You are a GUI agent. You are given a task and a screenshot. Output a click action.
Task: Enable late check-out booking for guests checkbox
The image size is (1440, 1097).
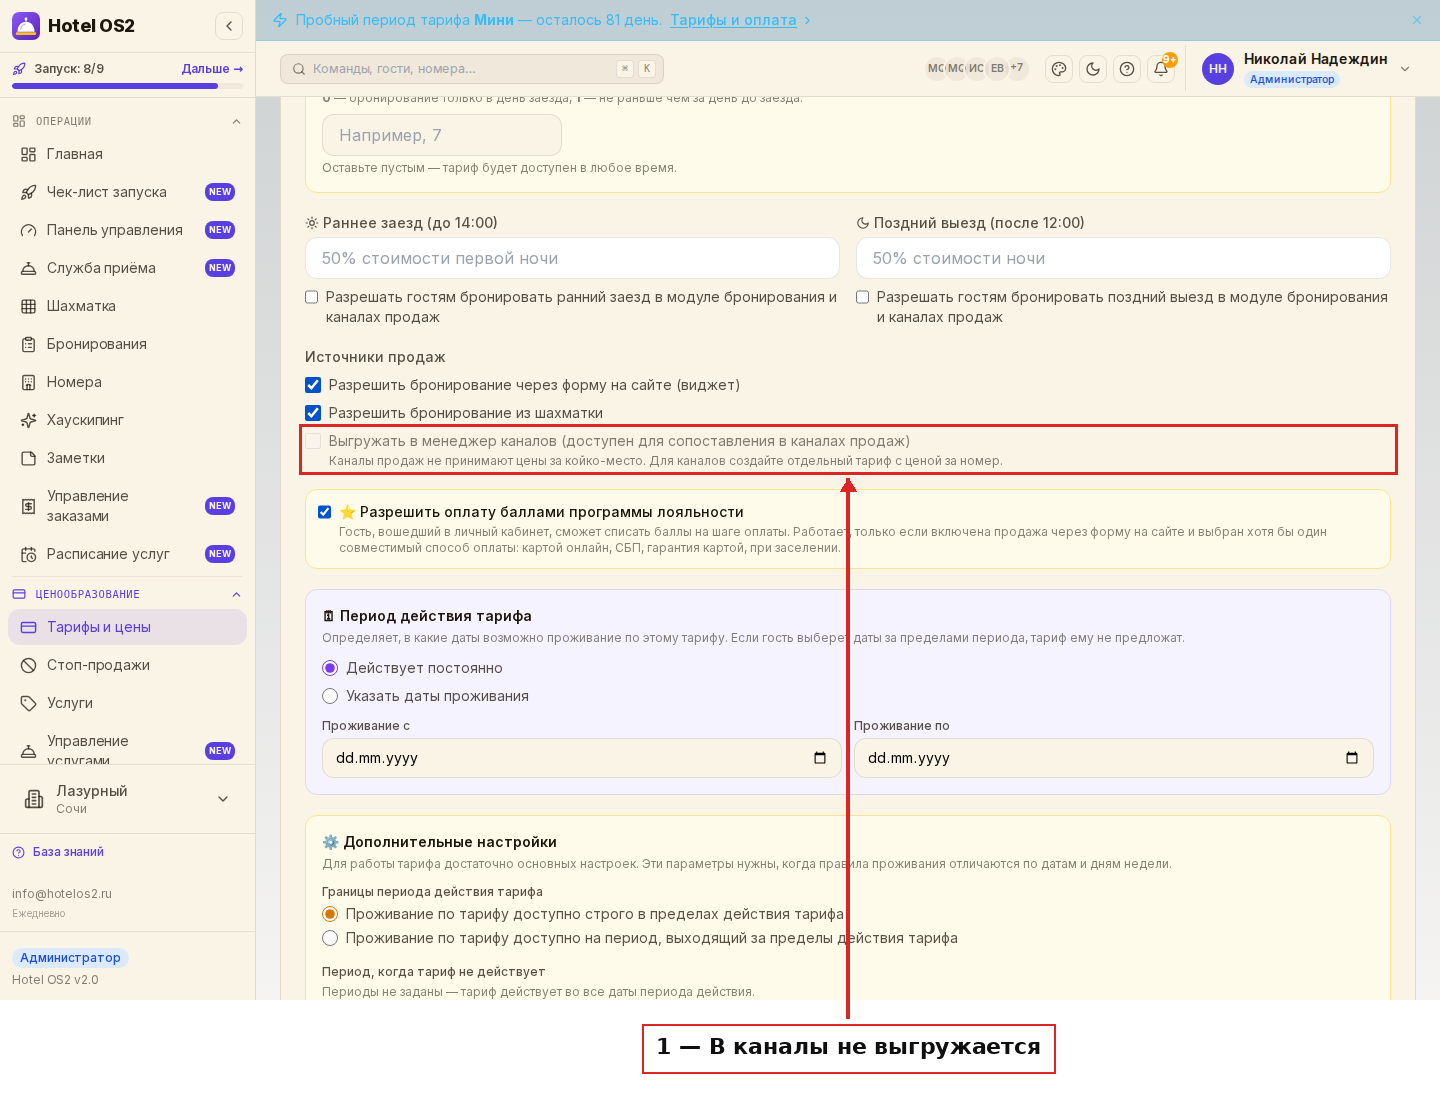(x=863, y=297)
